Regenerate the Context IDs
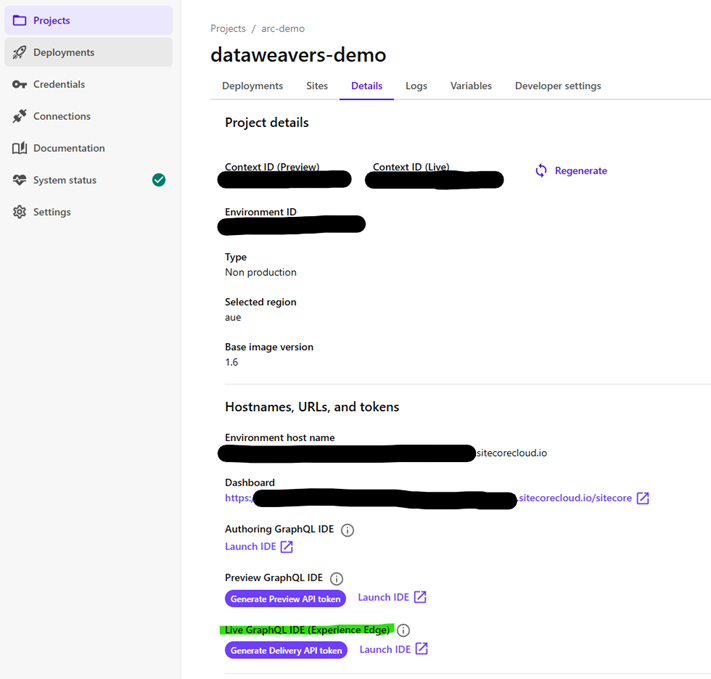This screenshot has width=711, height=679. [571, 171]
